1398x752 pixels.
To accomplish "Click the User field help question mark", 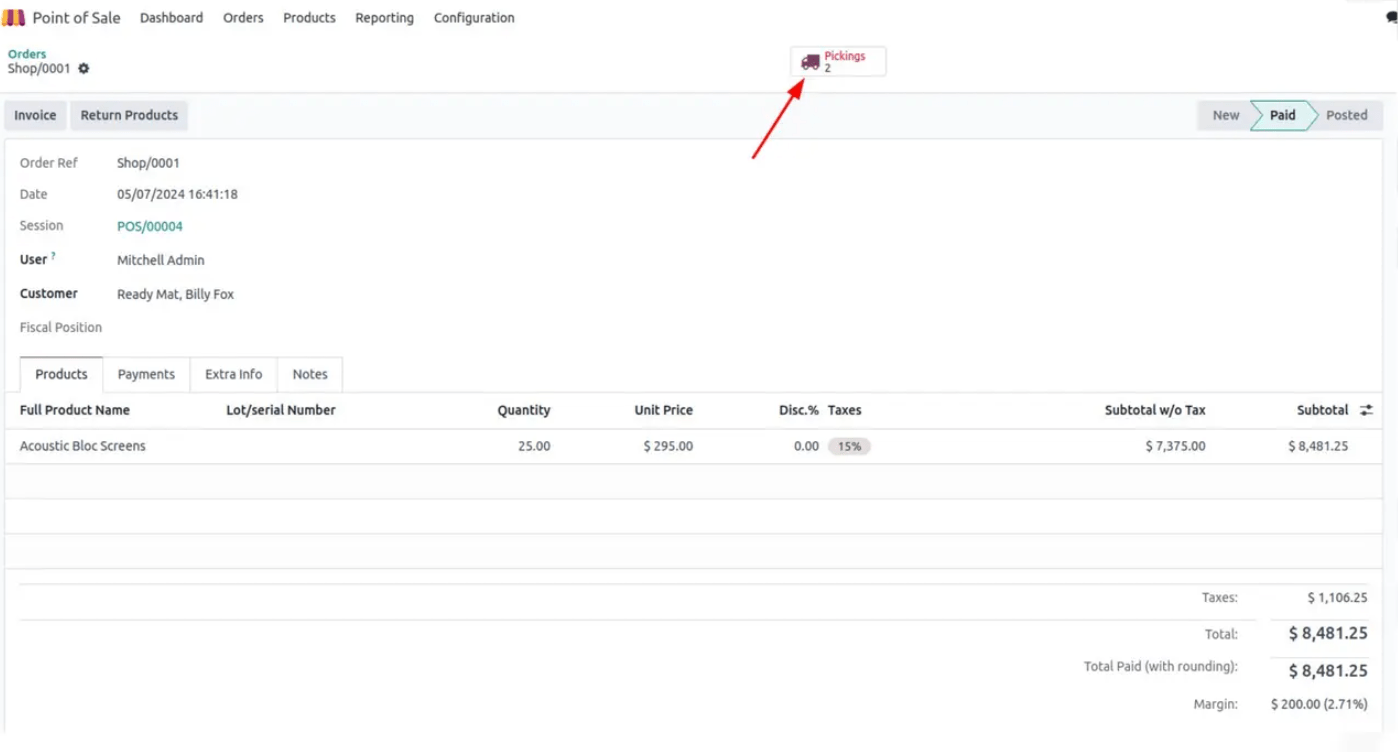I will tap(53, 256).
